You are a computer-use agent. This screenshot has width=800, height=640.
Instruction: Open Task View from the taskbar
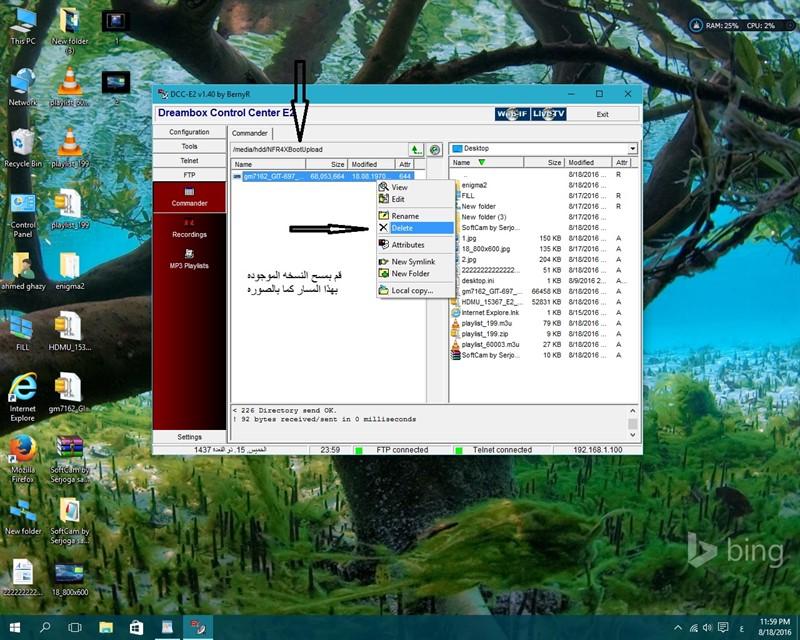point(75,627)
